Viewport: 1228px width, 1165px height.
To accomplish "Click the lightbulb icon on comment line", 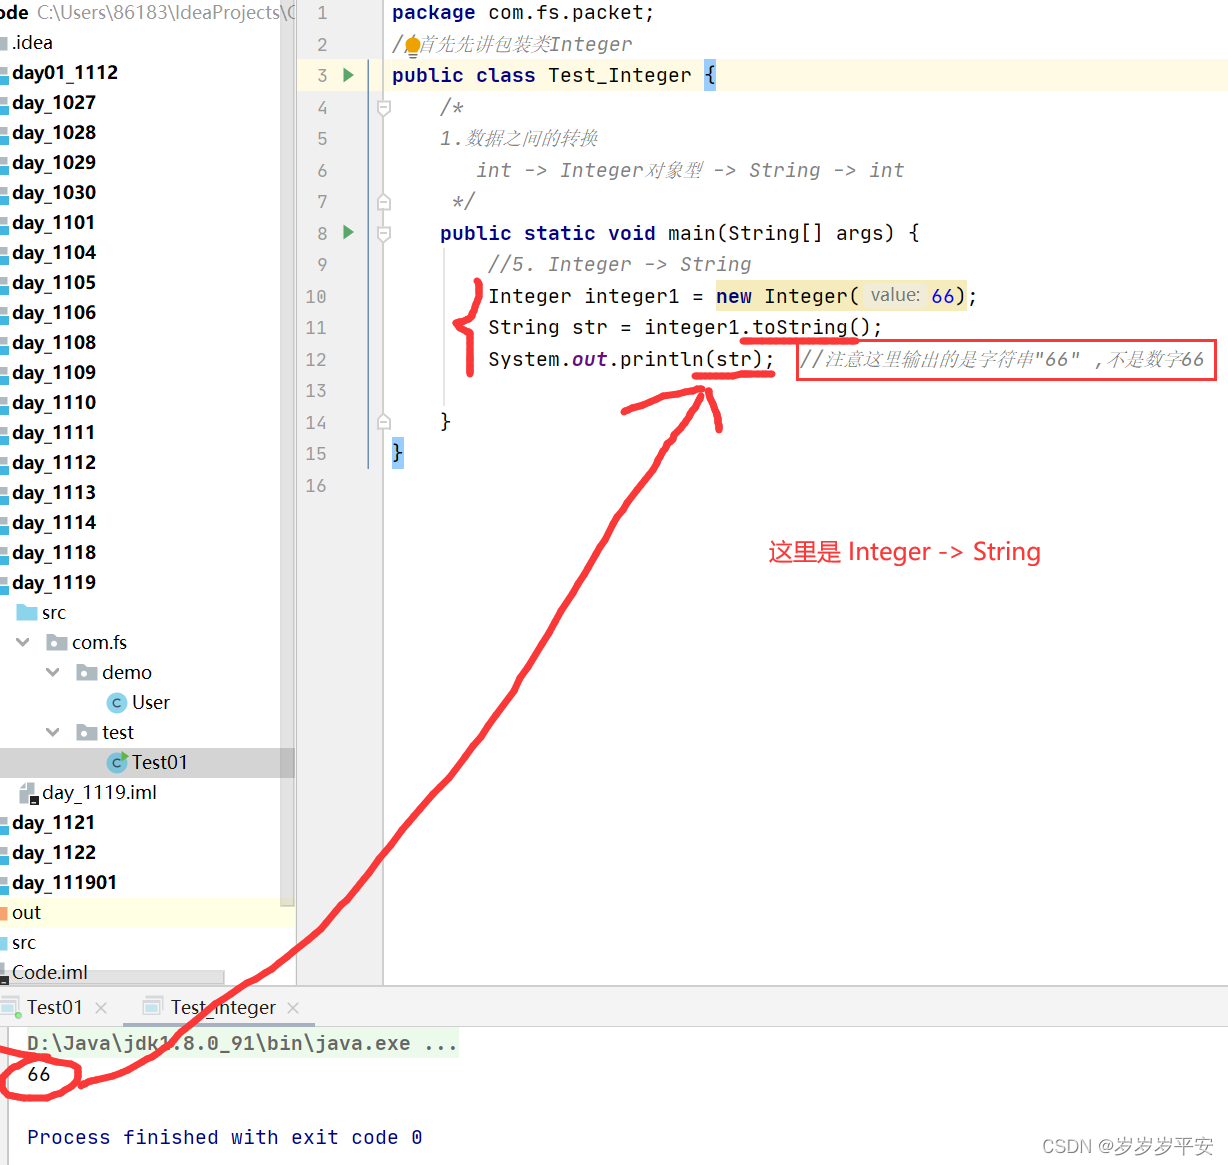I will coord(412,44).
